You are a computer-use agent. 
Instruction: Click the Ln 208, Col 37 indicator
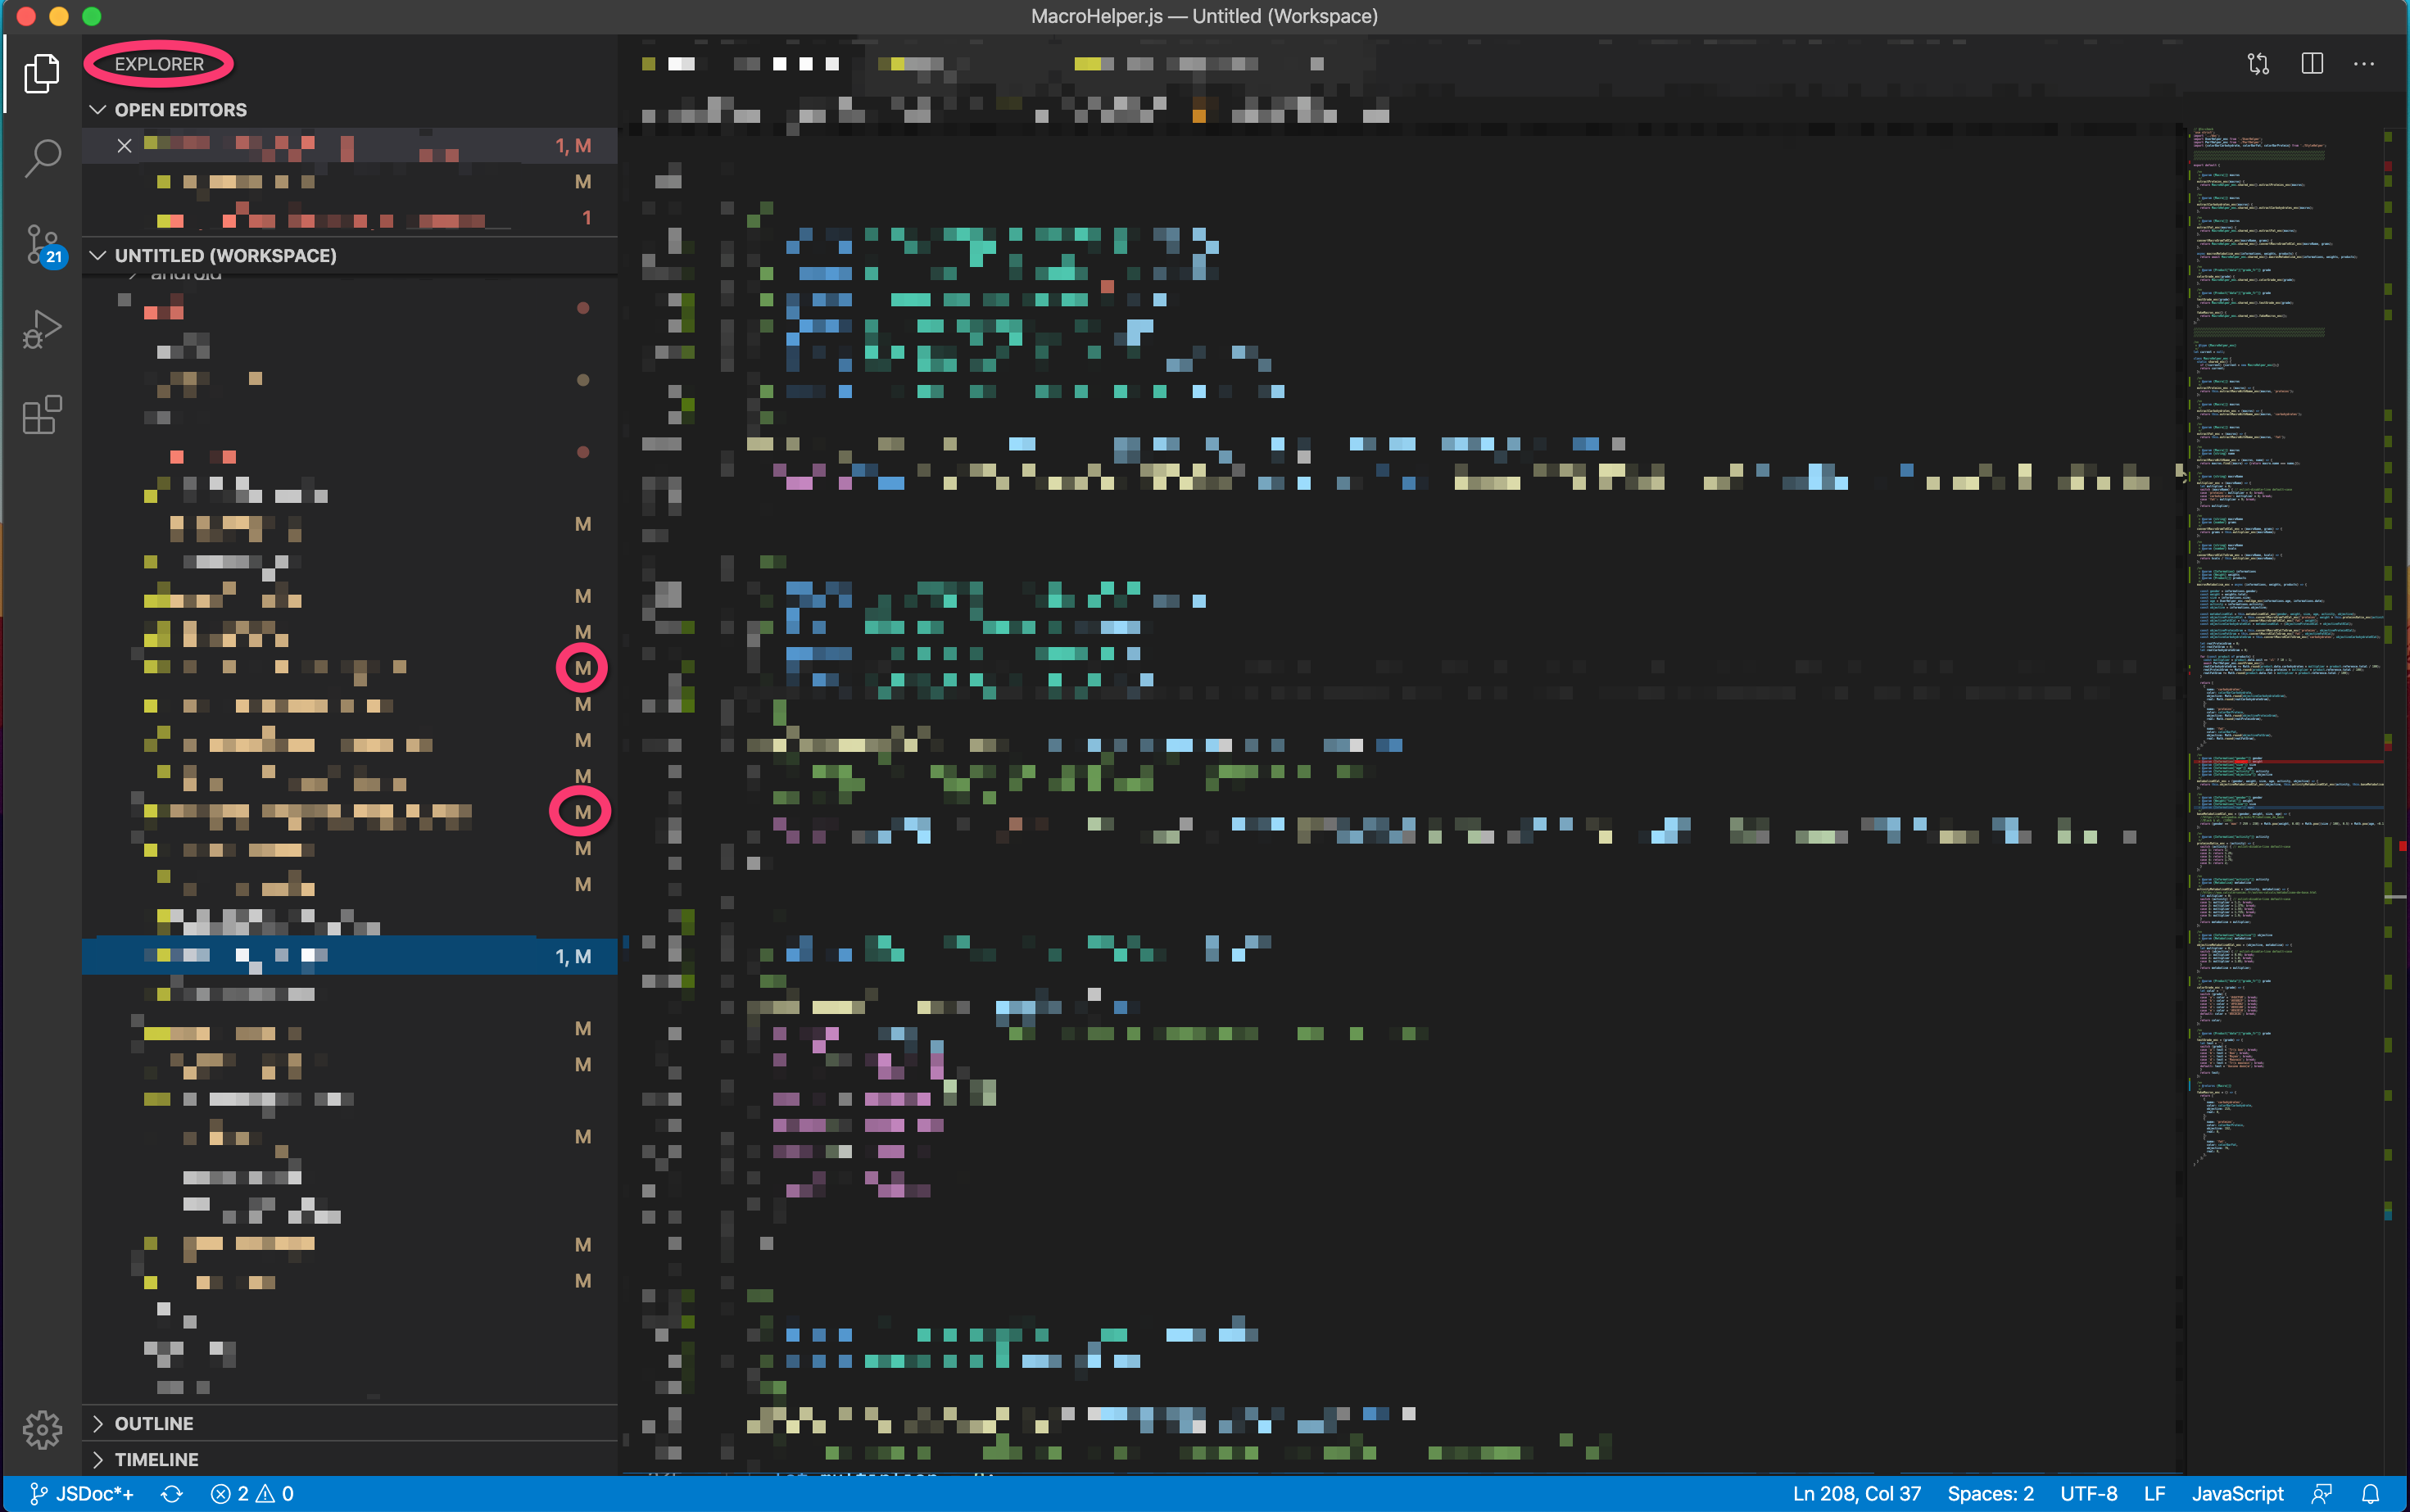pos(1856,1493)
